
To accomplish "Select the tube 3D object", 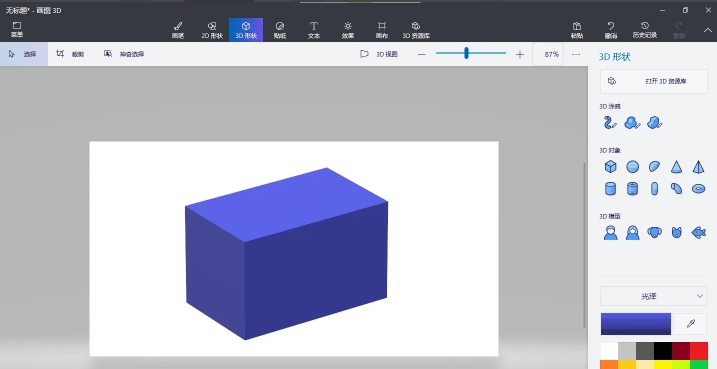I will [x=632, y=188].
